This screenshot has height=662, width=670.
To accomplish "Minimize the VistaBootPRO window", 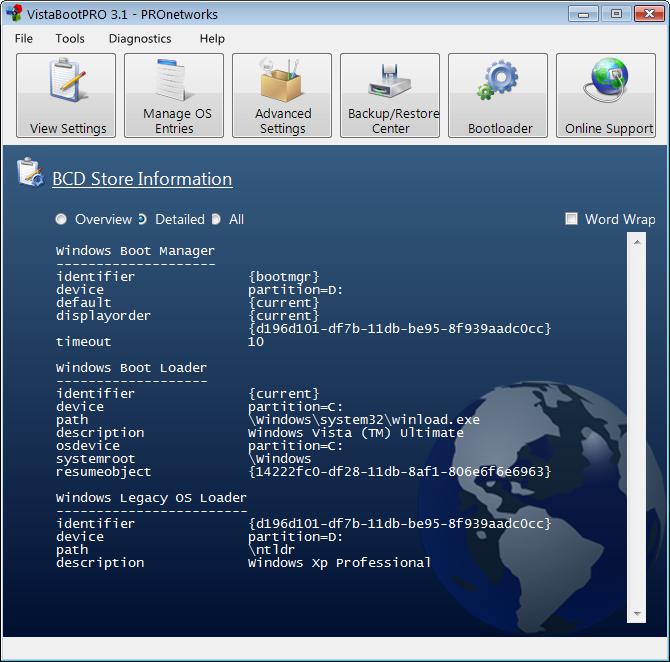I will (x=583, y=14).
